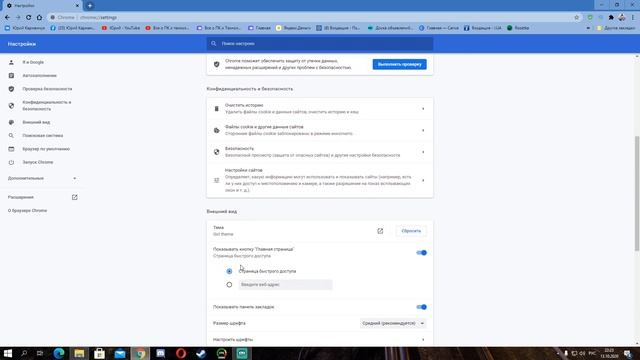The width and height of the screenshot is (640, 360).
Task: Open 'Внешний вид' in the sidebar
Action: click(36, 122)
